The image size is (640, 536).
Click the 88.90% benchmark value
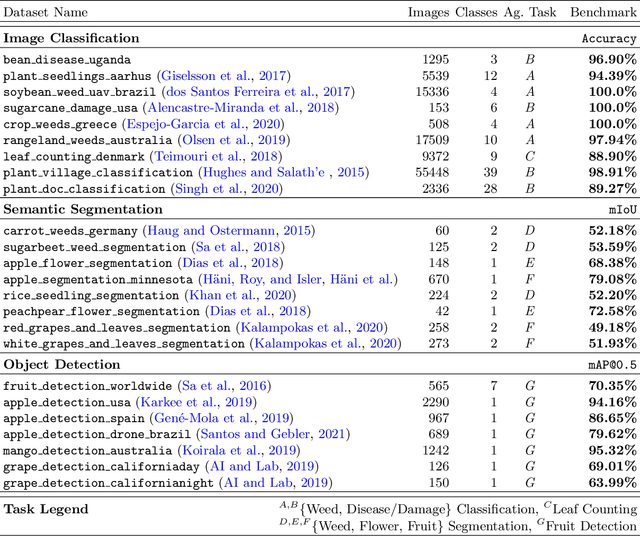612,156
